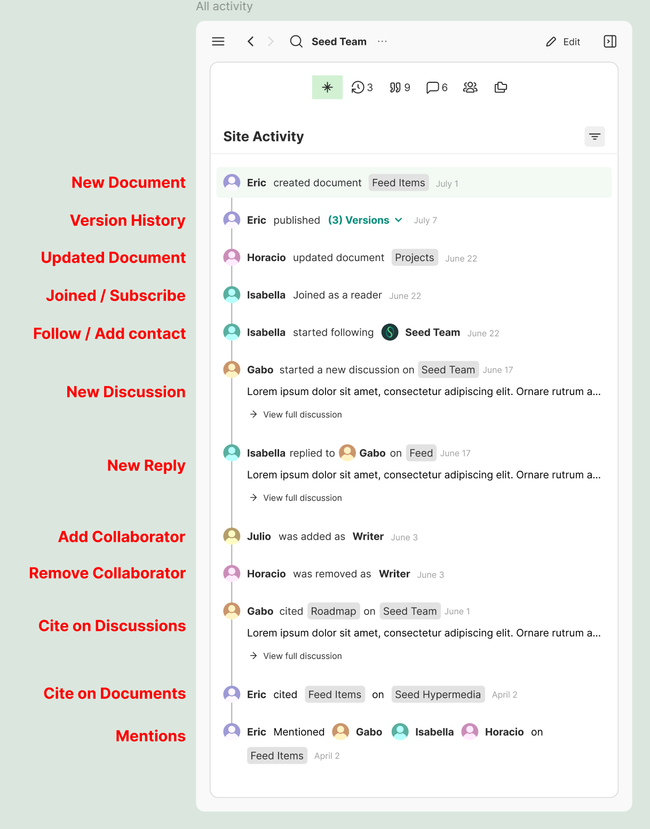Open the Roadmap document tag
Viewport: 650px width, 829px height.
[333, 611]
